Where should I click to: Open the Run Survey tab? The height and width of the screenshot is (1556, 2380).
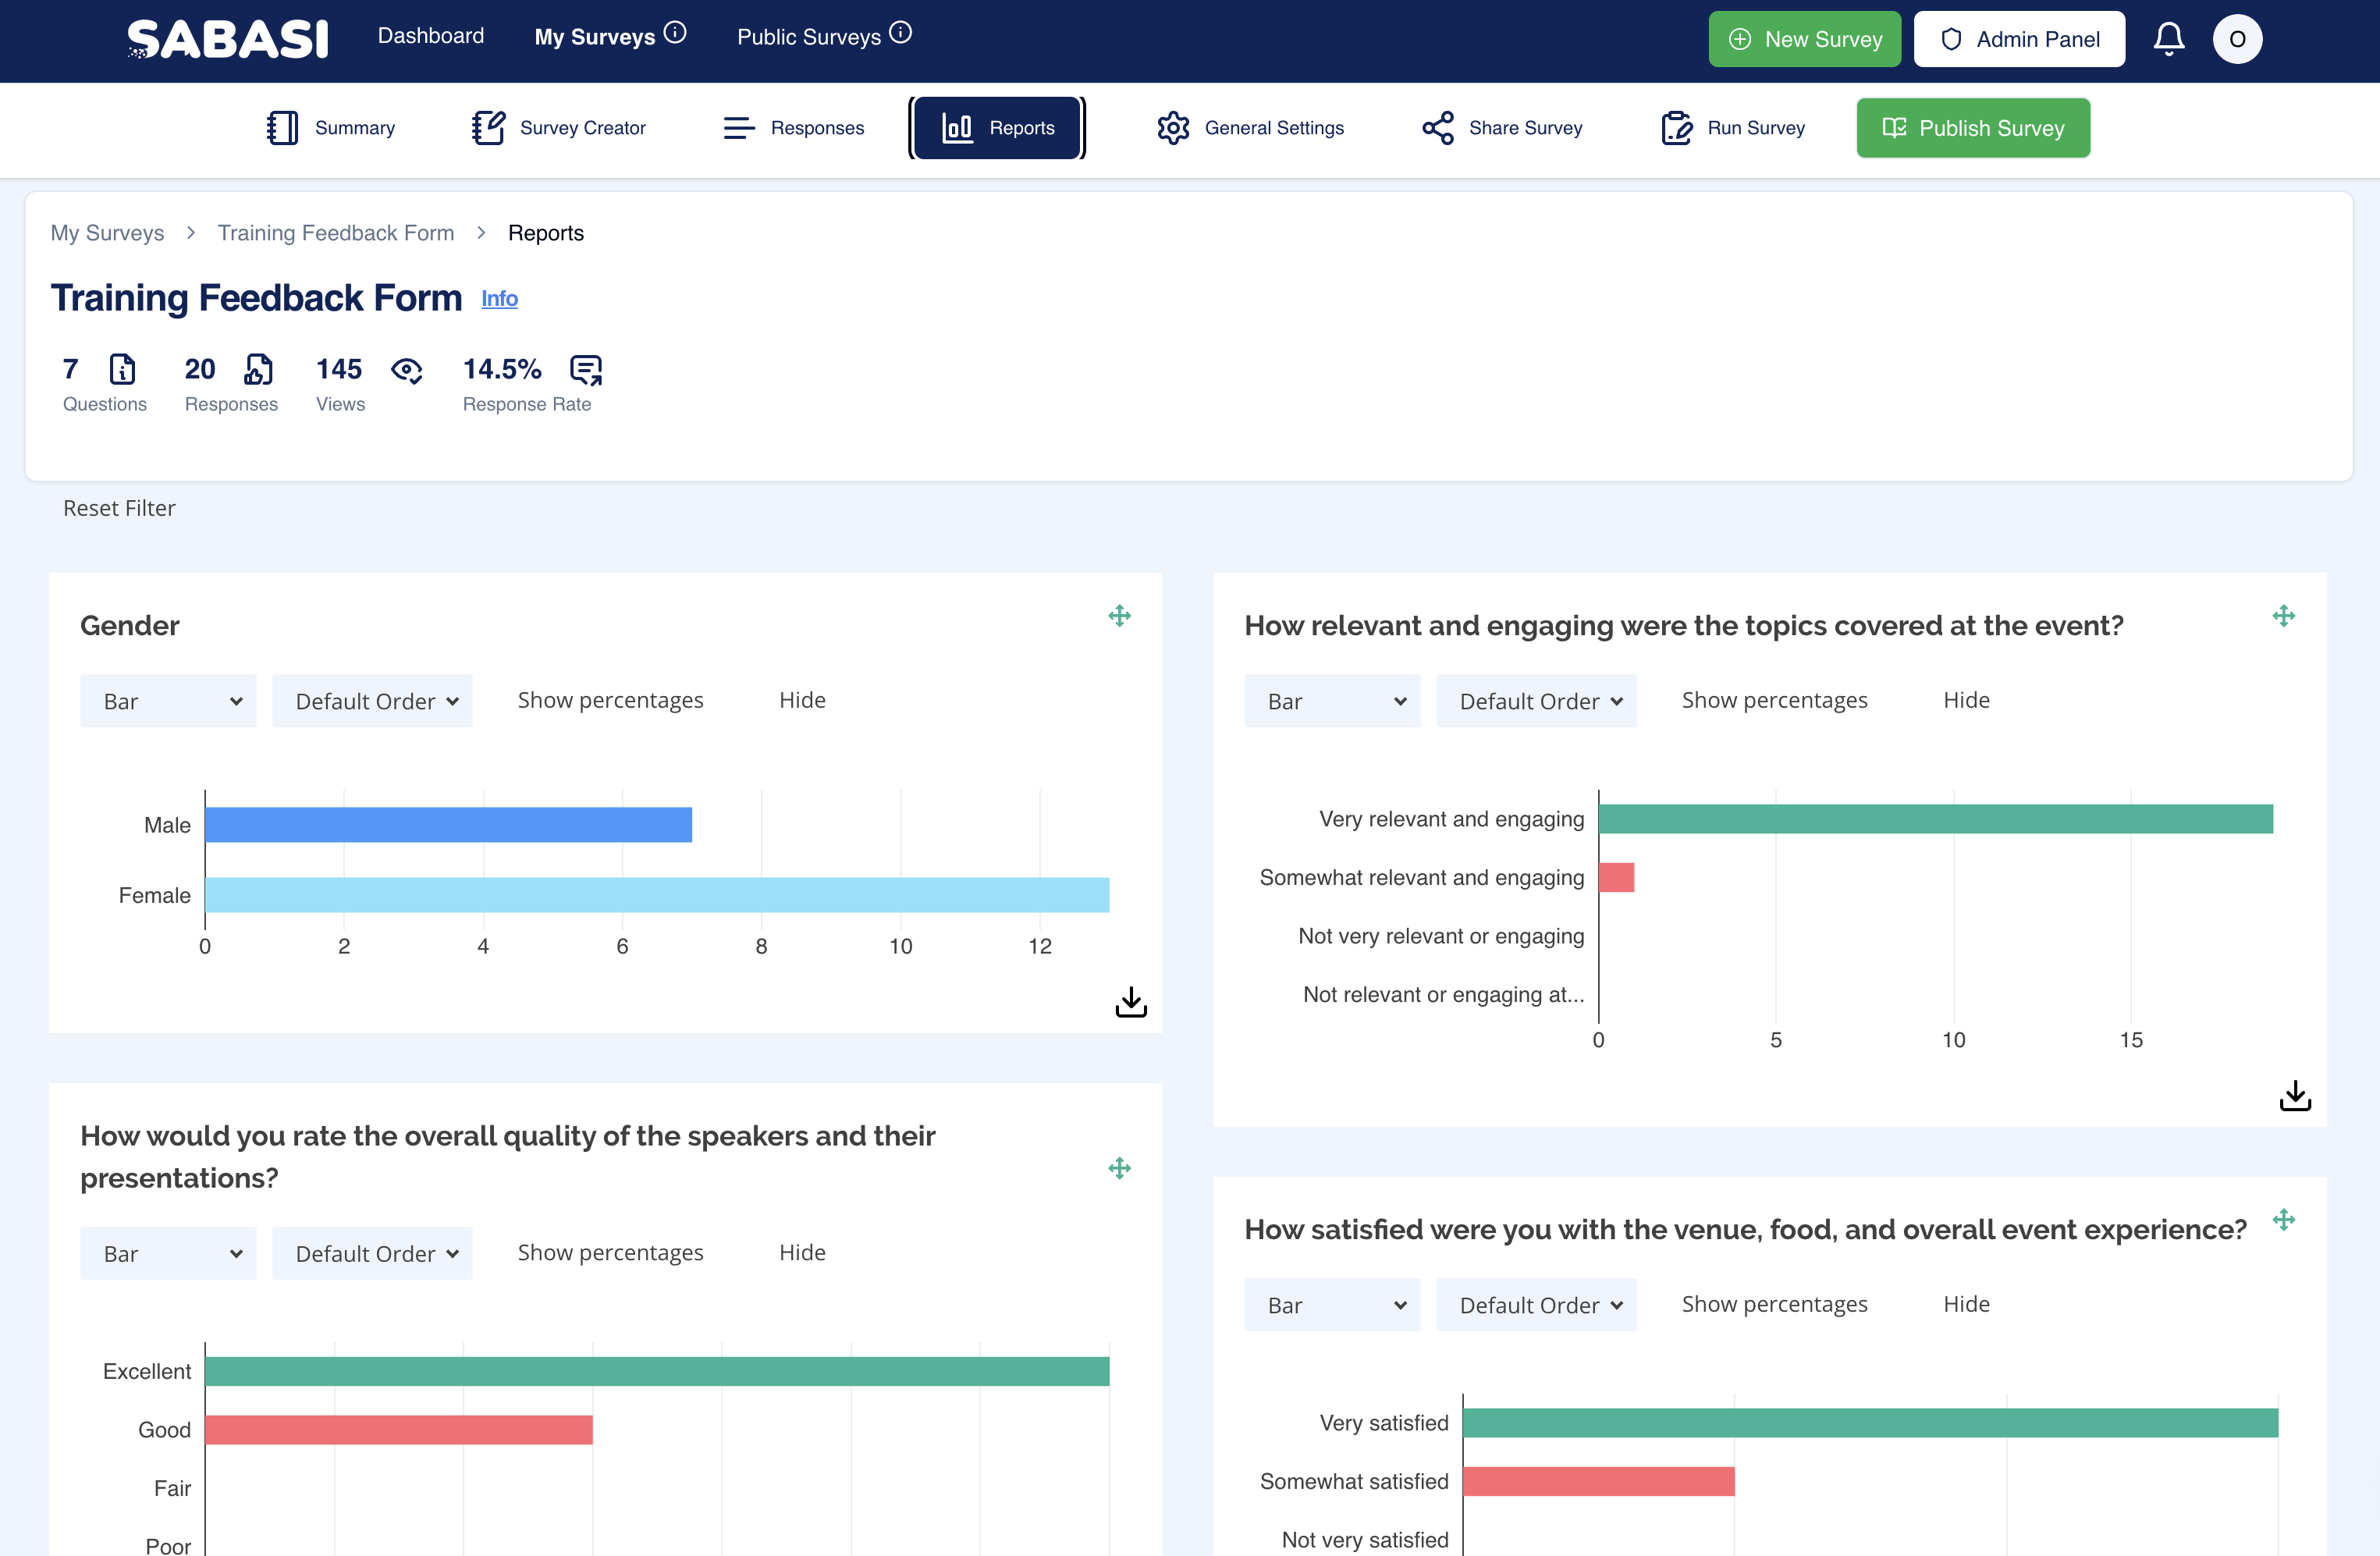click(1733, 128)
